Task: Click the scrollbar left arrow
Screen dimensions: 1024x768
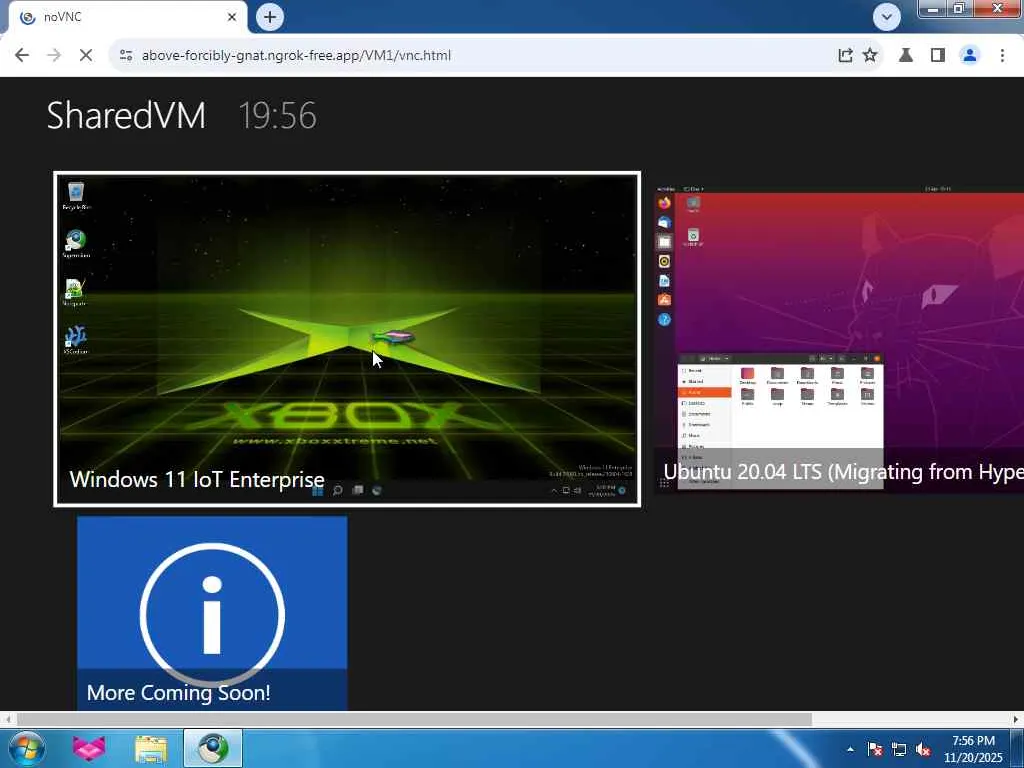Action: (x=7, y=719)
